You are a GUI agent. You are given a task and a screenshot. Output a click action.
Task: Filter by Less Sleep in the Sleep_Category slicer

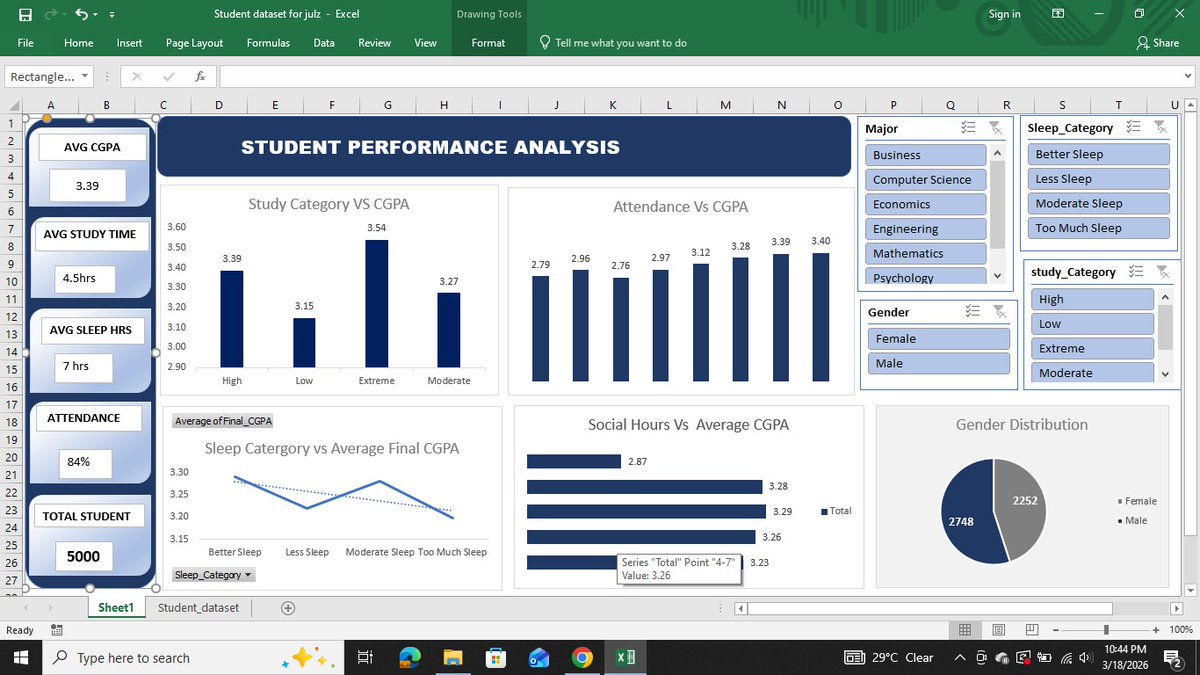point(1099,179)
